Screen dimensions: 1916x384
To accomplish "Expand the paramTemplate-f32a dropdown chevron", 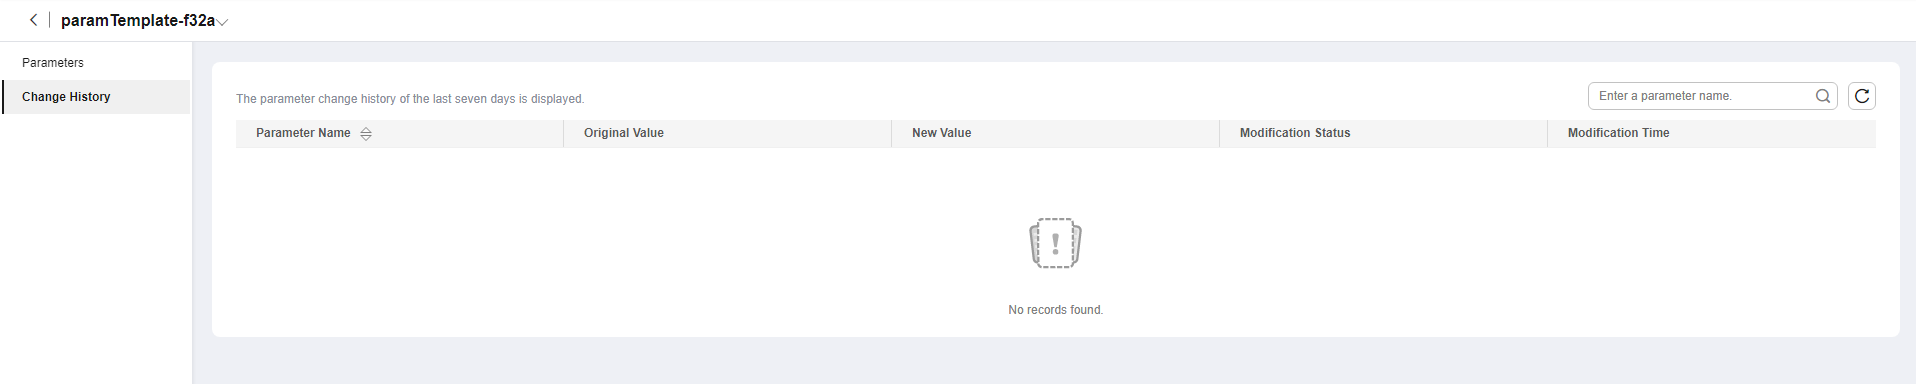I will pyautogui.click(x=223, y=22).
